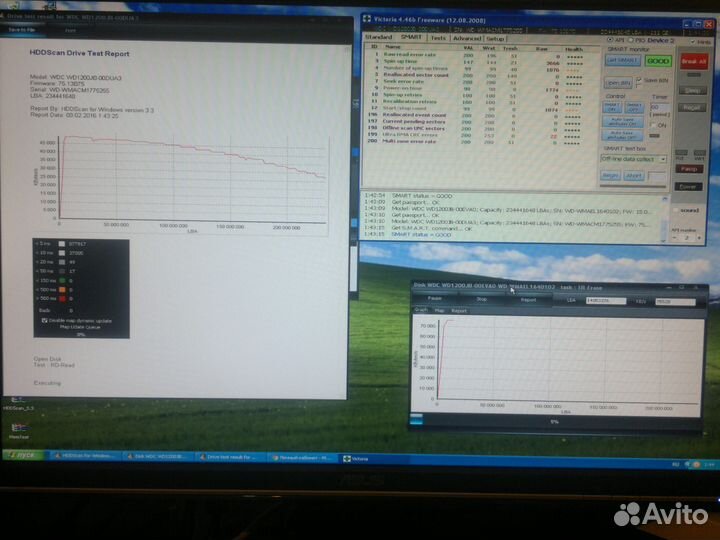Click Auto save attributes OFF button
720x540 pixels.
click(622, 135)
